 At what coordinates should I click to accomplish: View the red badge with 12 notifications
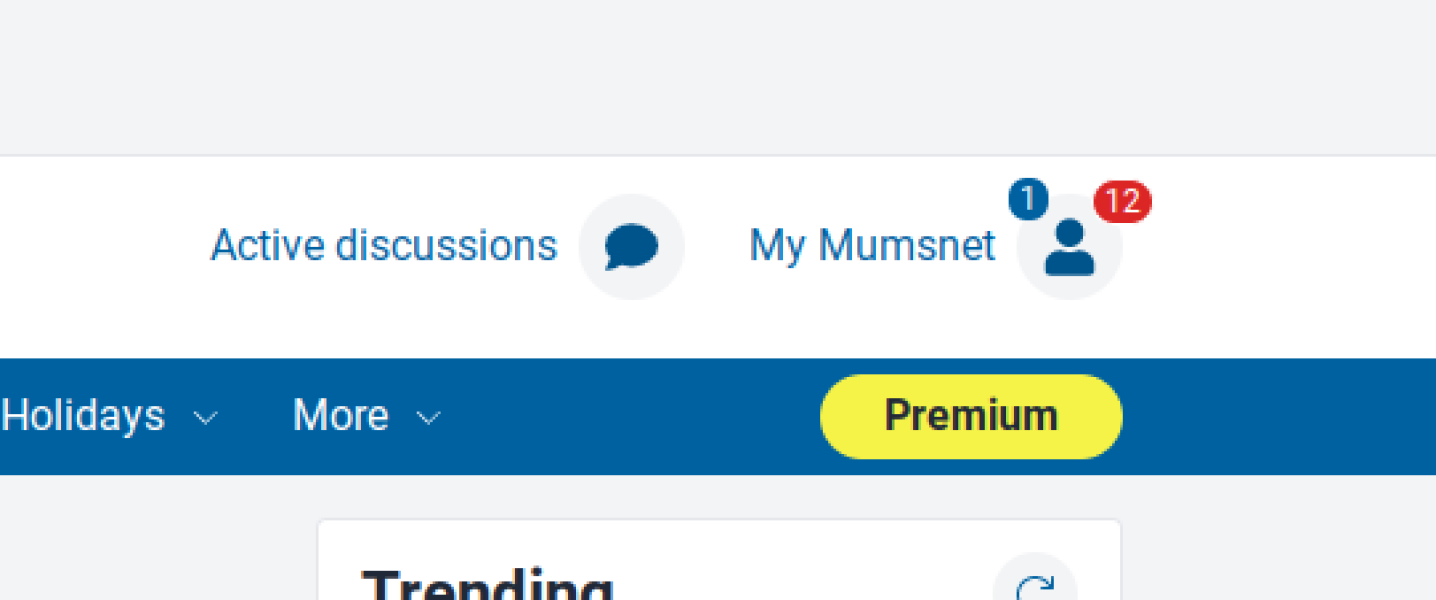tap(1124, 202)
